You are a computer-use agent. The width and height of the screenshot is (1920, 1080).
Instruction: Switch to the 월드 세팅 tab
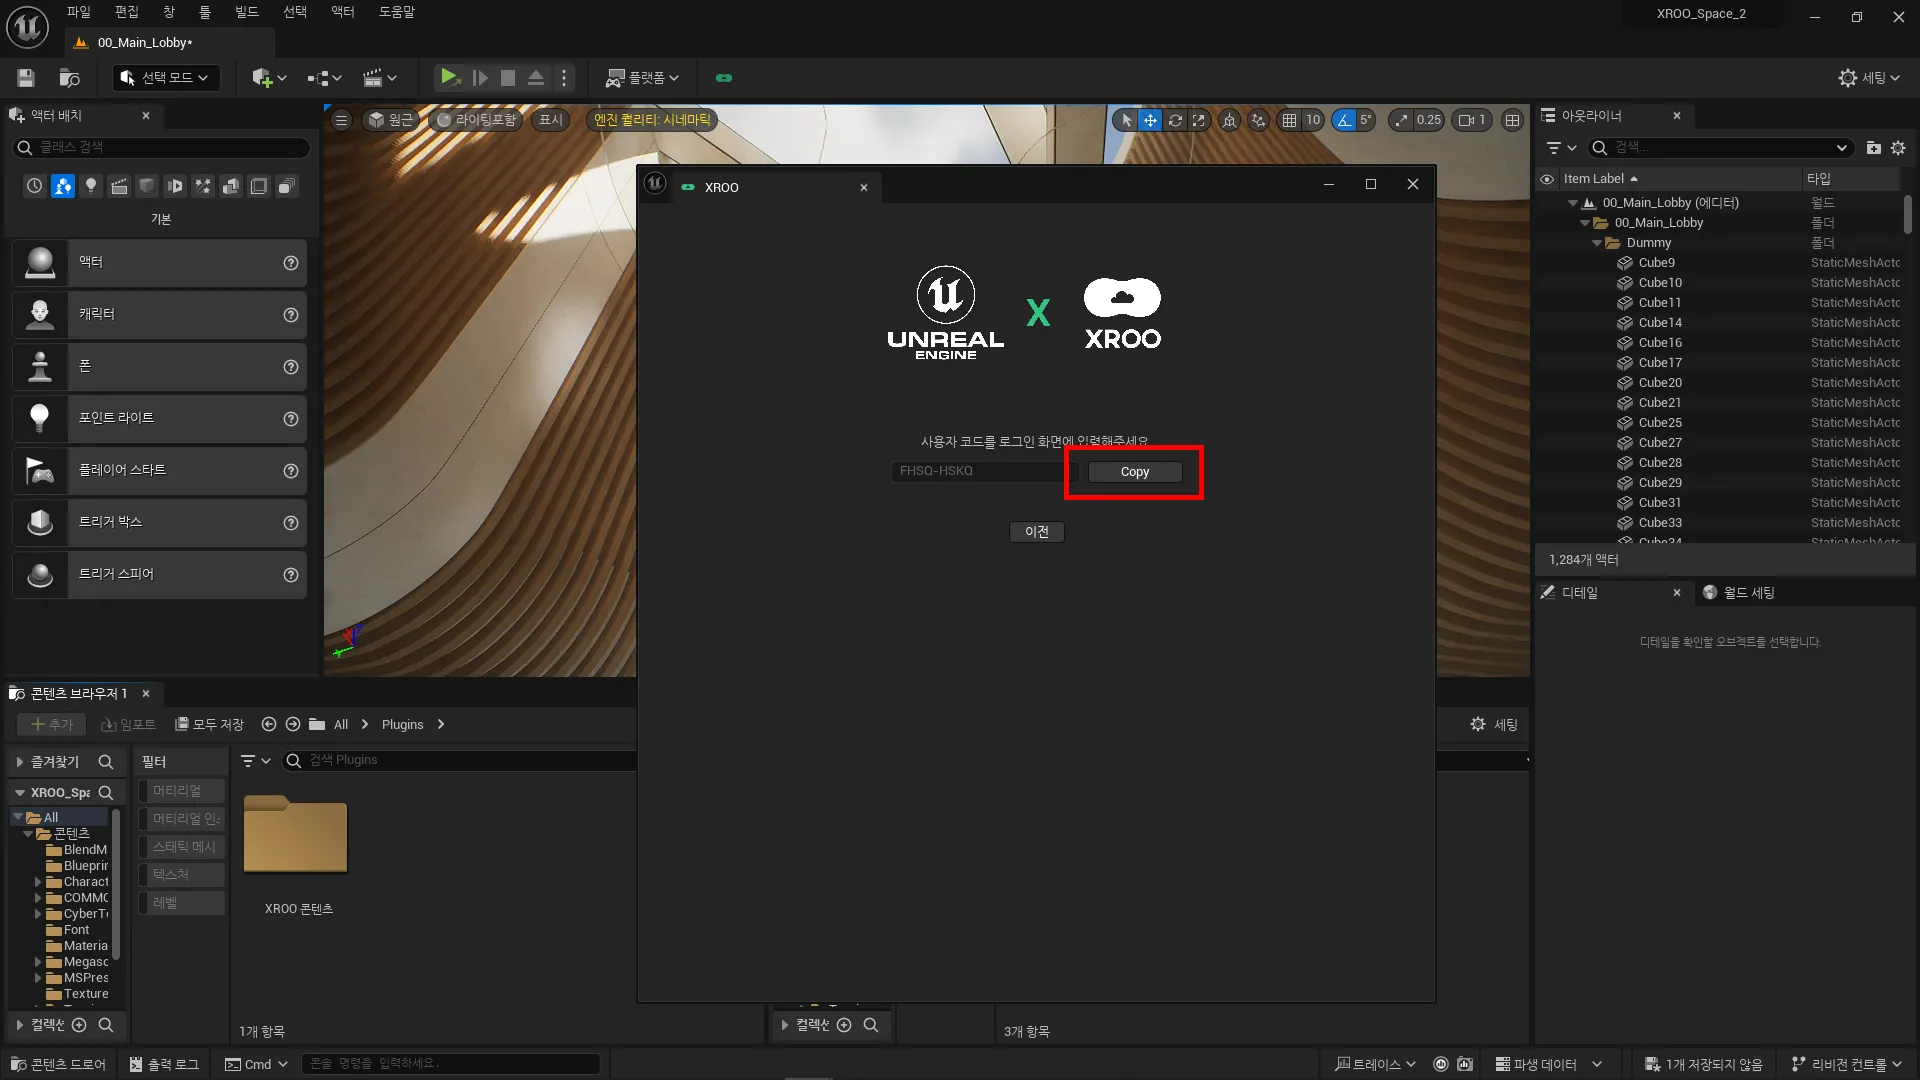click(1747, 593)
